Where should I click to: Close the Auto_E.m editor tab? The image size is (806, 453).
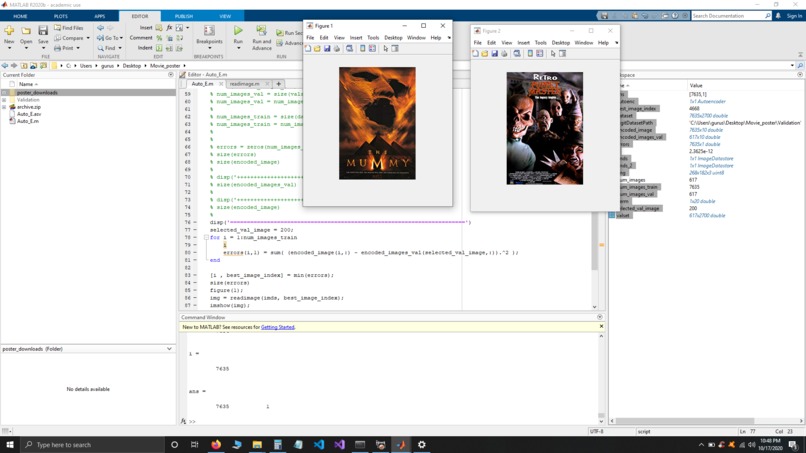point(221,84)
